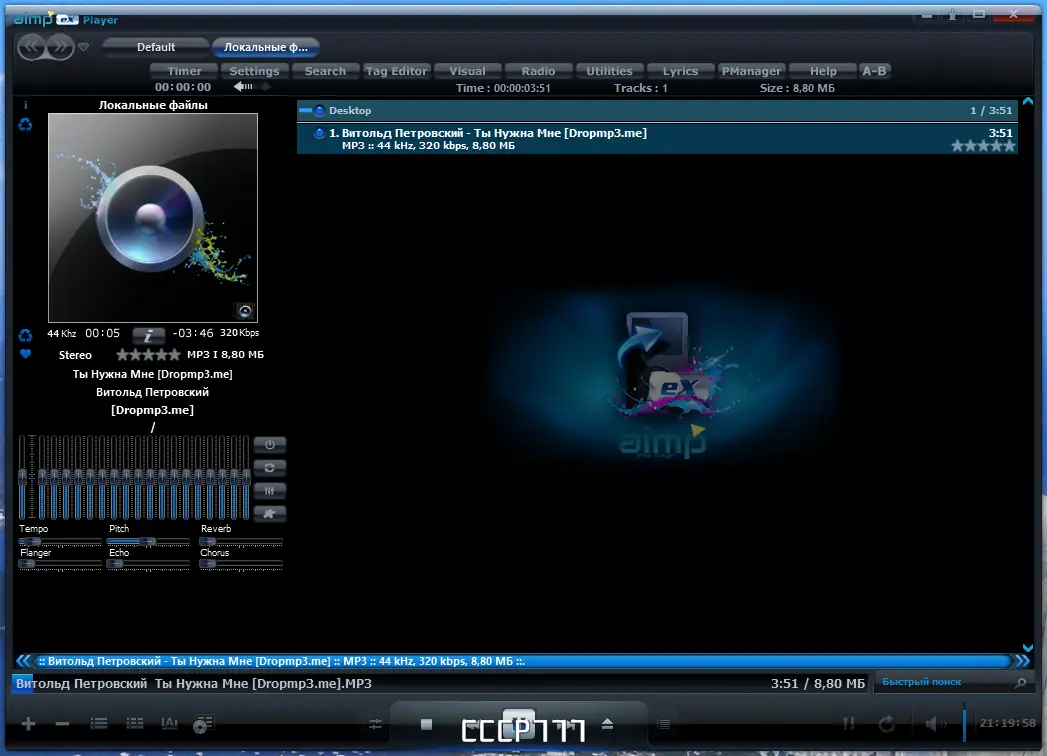
Task: Add files with the plus icon
Action: click(28, 724)
